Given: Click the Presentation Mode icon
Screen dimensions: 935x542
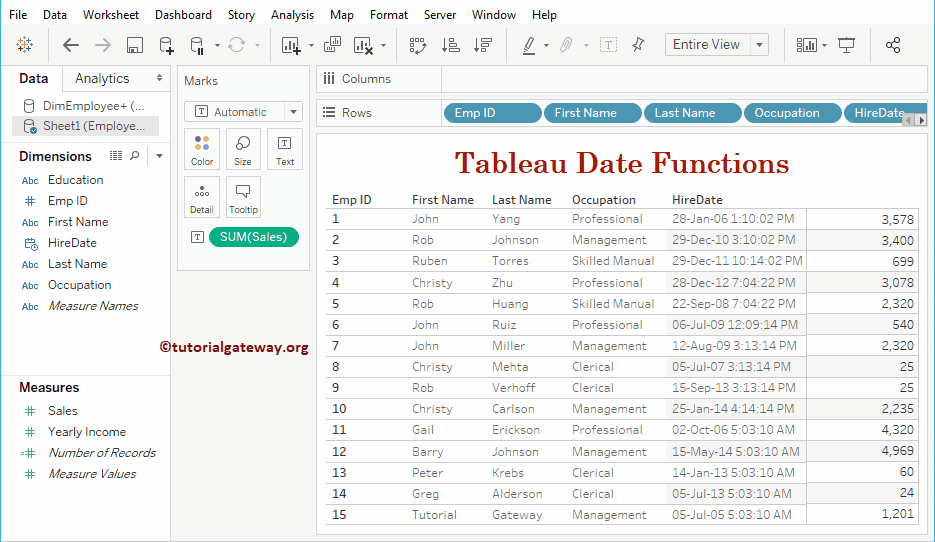Looking at the screenshot, I should pos(846,45).
